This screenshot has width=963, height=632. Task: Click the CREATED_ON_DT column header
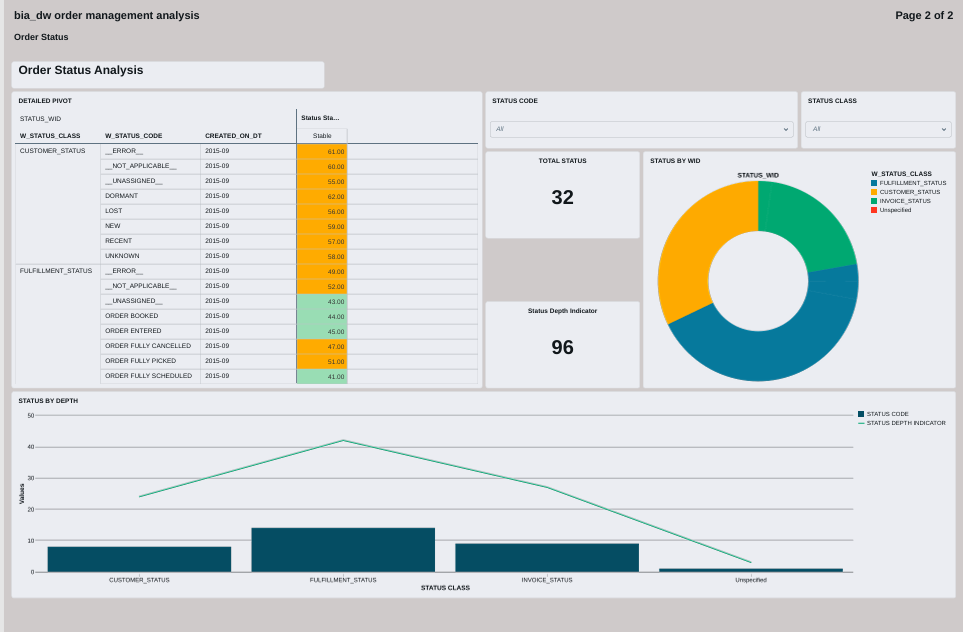233,136
